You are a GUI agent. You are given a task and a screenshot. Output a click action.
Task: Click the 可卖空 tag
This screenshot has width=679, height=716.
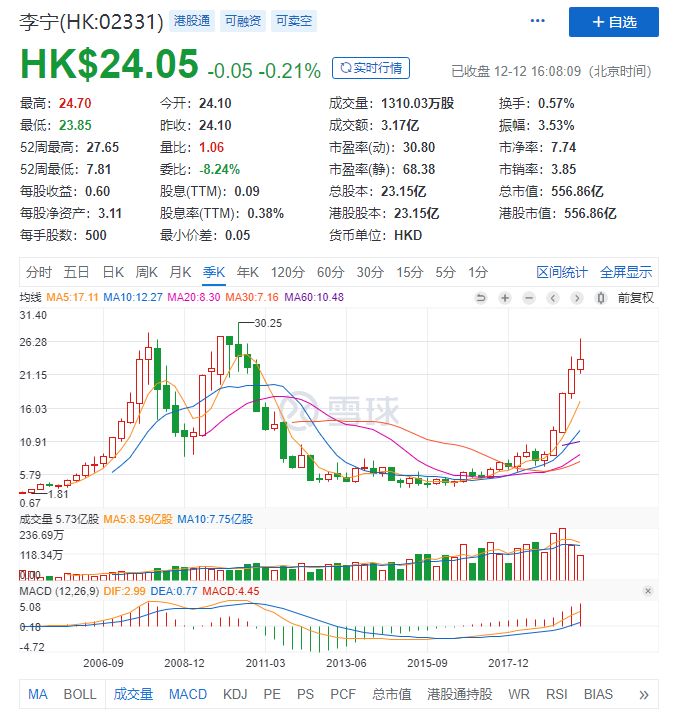coord(294,21)
